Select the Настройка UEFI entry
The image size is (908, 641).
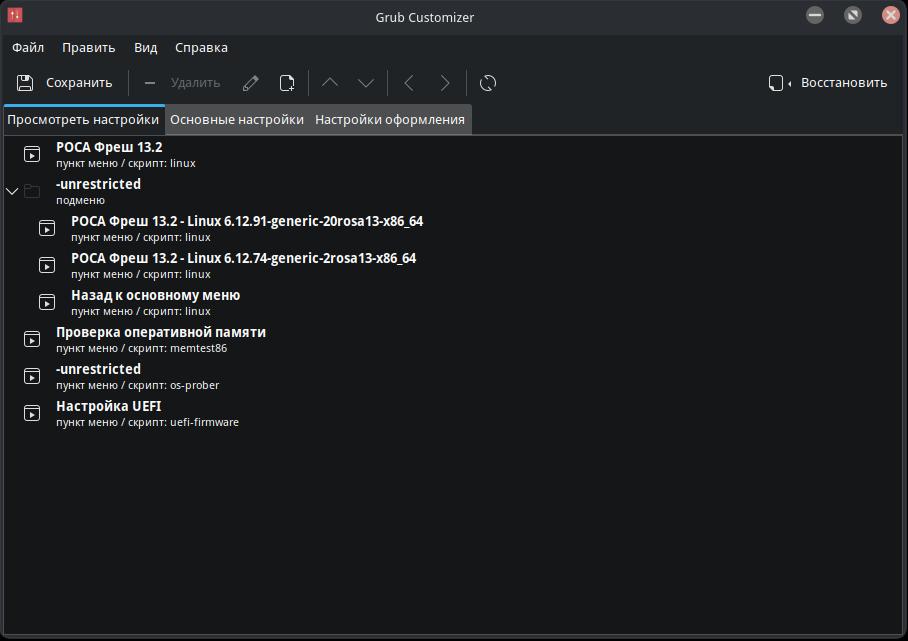[x=453, y=413]
